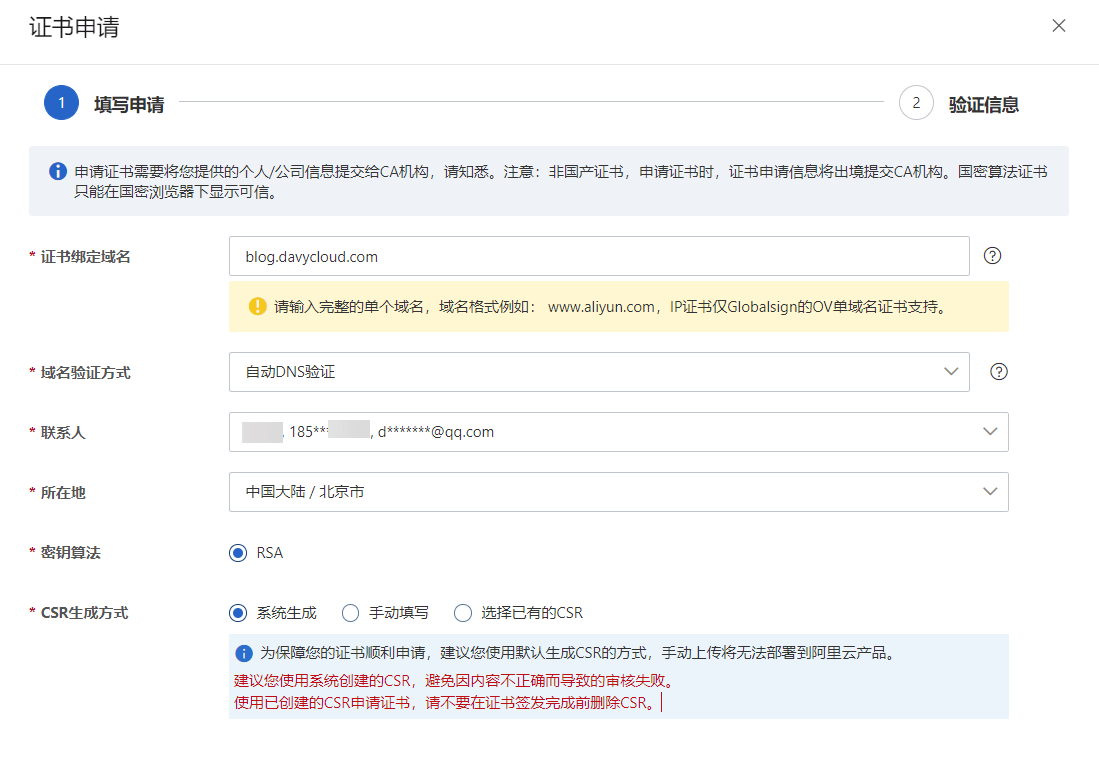Choose 手动填写 CSR generation option
The width and height of the screenshot is (1099, 759).
(350, 613)
